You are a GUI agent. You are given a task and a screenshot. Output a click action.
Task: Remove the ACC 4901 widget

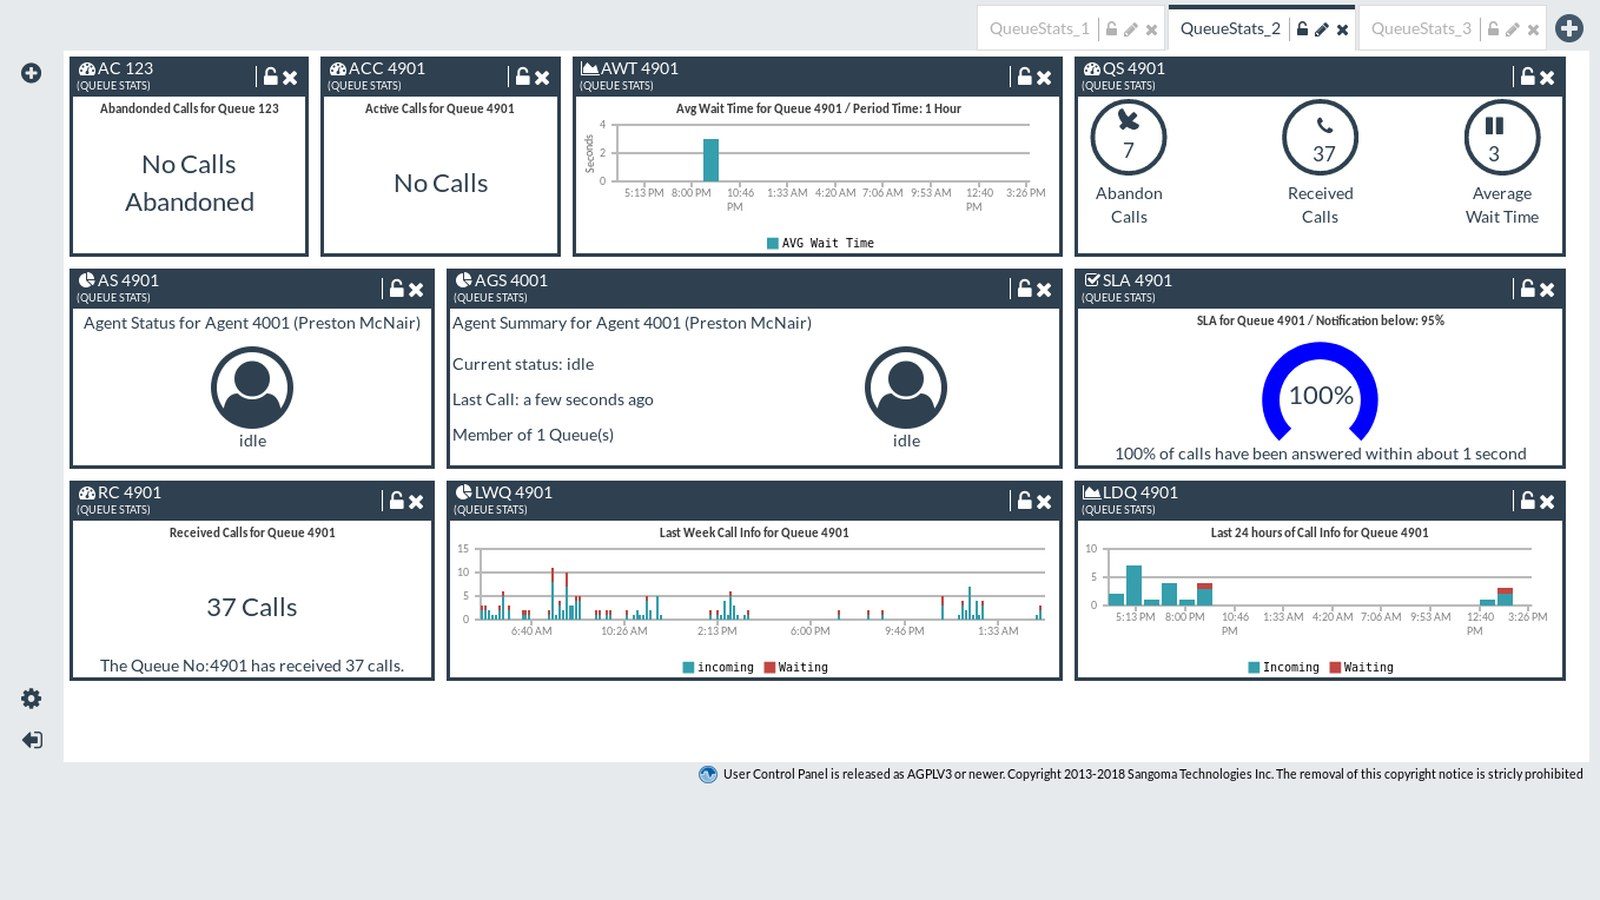(542, 77)
